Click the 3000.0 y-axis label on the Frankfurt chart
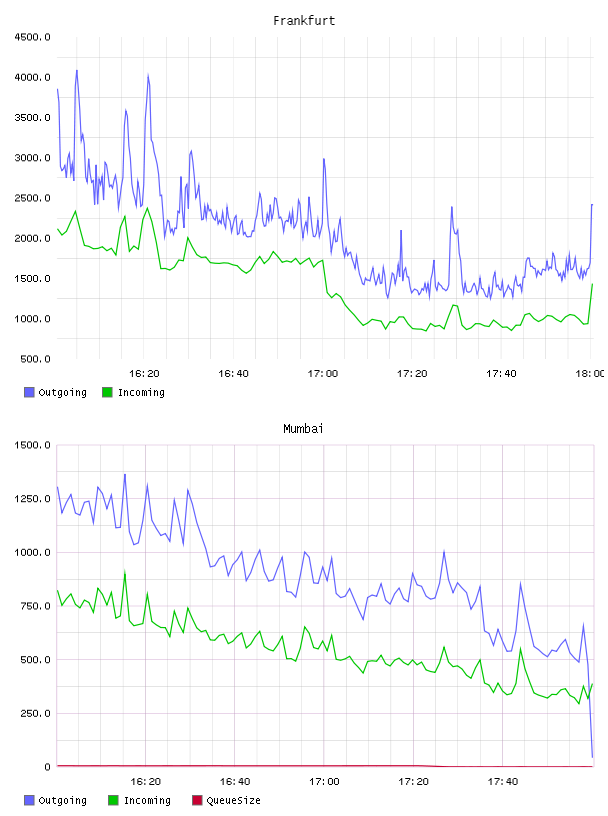Image resolution: width=608 pixels, height=816 pixels. (32, 158)
